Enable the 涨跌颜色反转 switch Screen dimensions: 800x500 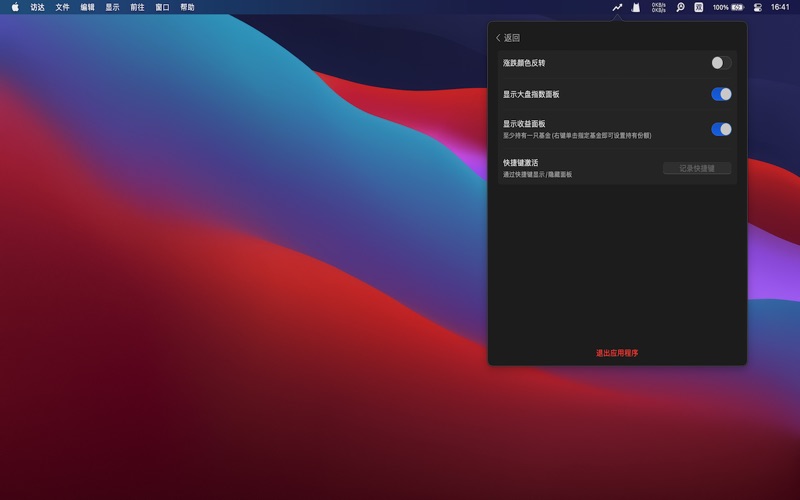click(x=721, y=63)
